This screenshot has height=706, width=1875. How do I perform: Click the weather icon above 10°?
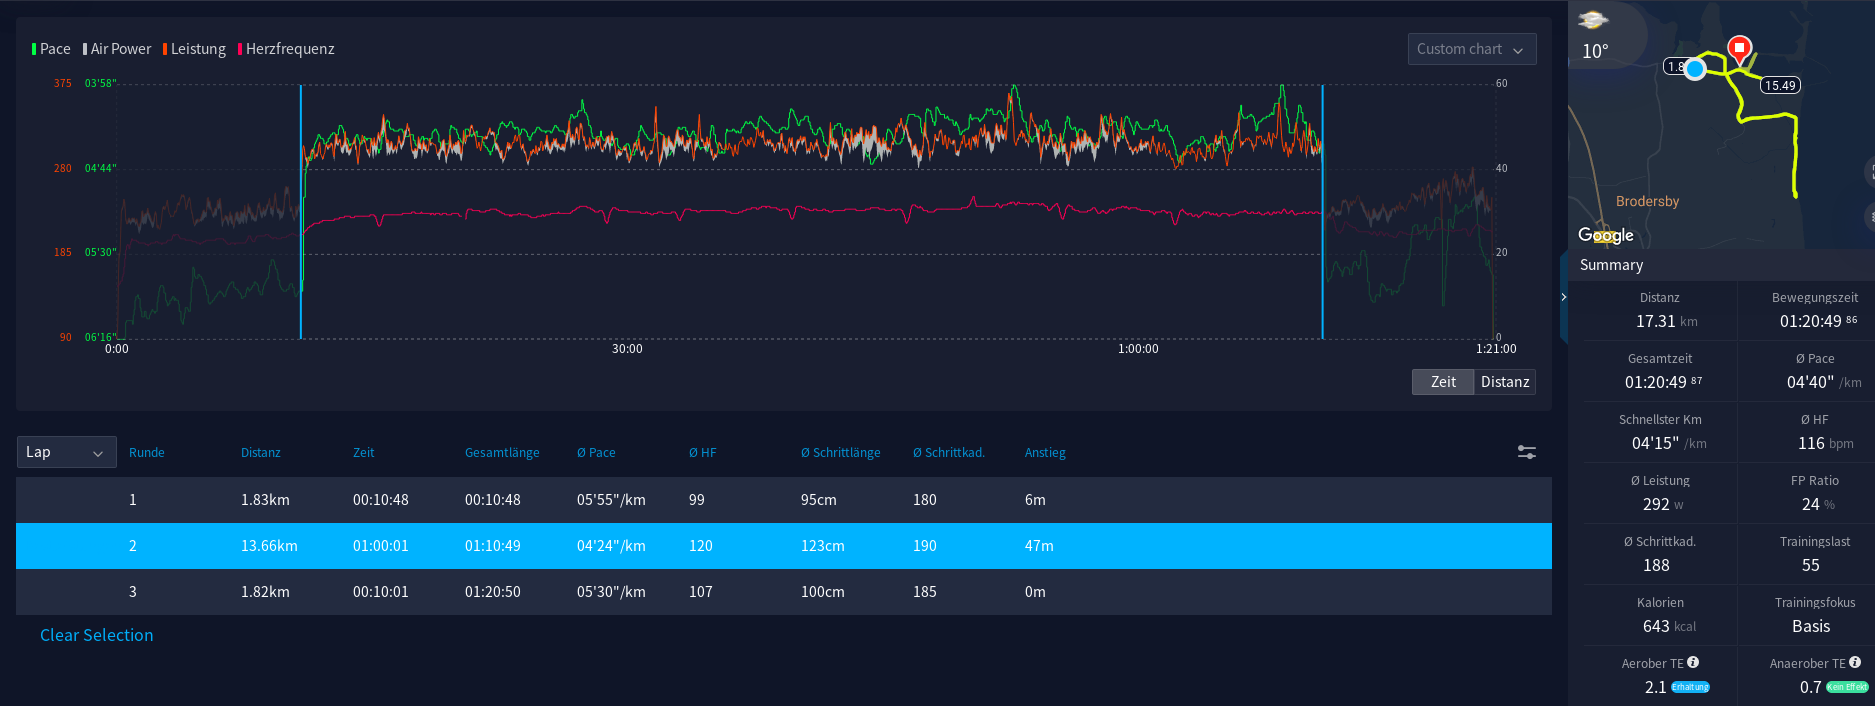(1593, 21)
